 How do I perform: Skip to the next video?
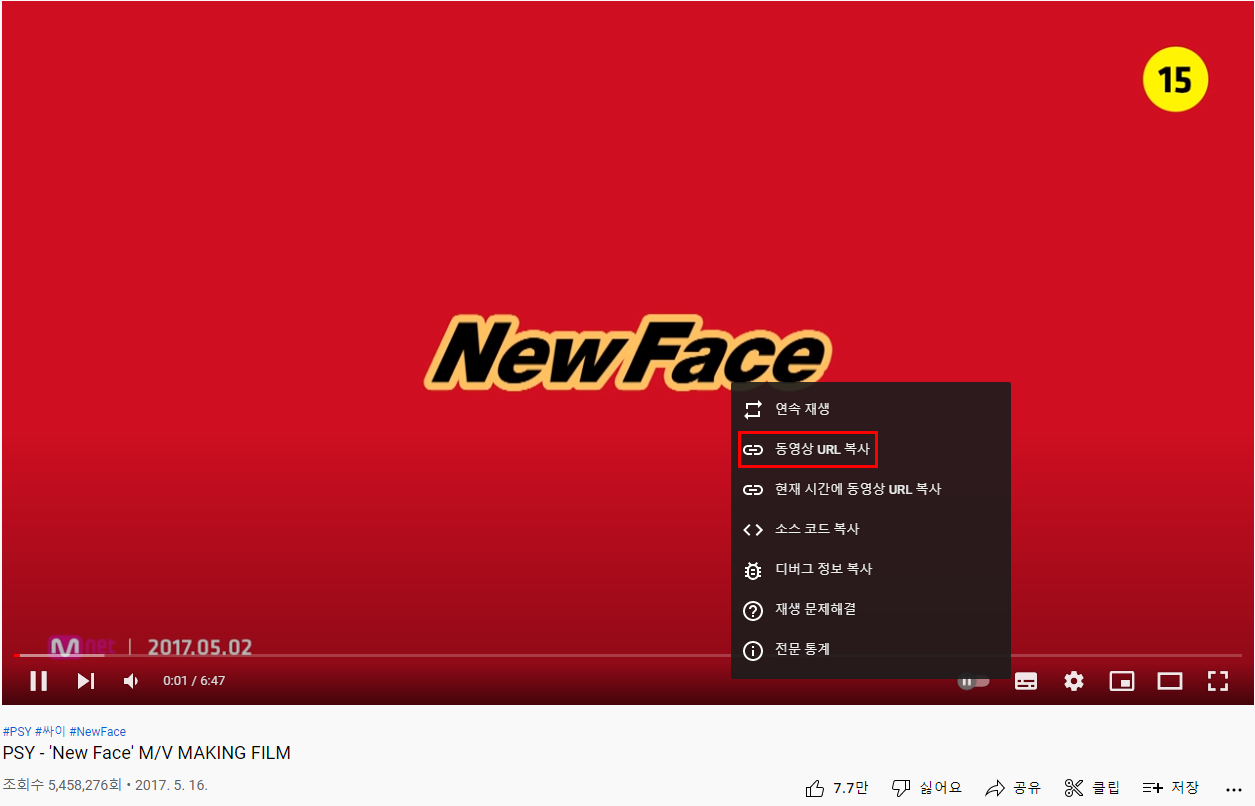pyautogui.click(x=86, y=681)
